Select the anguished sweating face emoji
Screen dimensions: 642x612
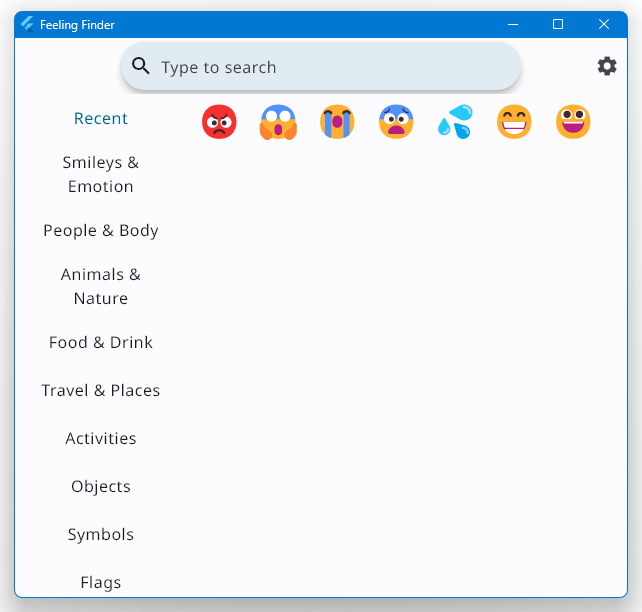(396, 122)
